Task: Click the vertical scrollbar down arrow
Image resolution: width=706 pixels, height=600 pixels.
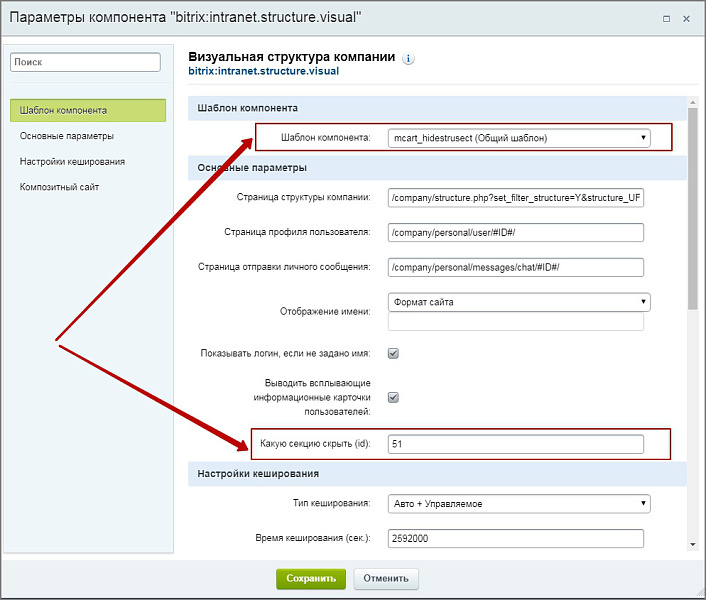Action: click(x=692, y=544)
